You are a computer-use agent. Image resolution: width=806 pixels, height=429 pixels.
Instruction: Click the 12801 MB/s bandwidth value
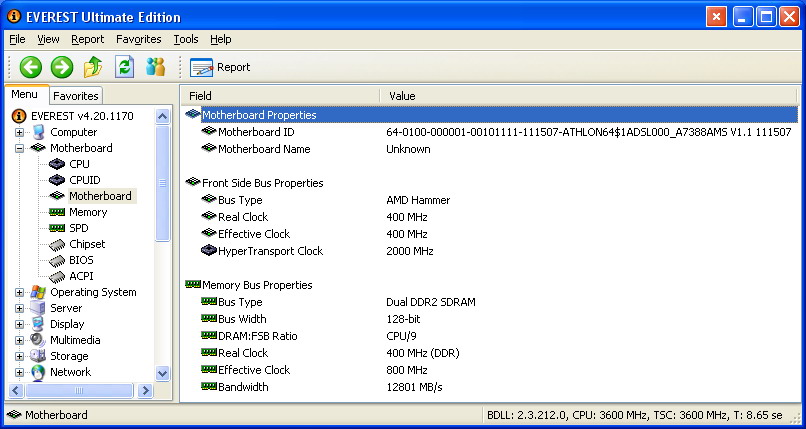(x=414, y=387)
